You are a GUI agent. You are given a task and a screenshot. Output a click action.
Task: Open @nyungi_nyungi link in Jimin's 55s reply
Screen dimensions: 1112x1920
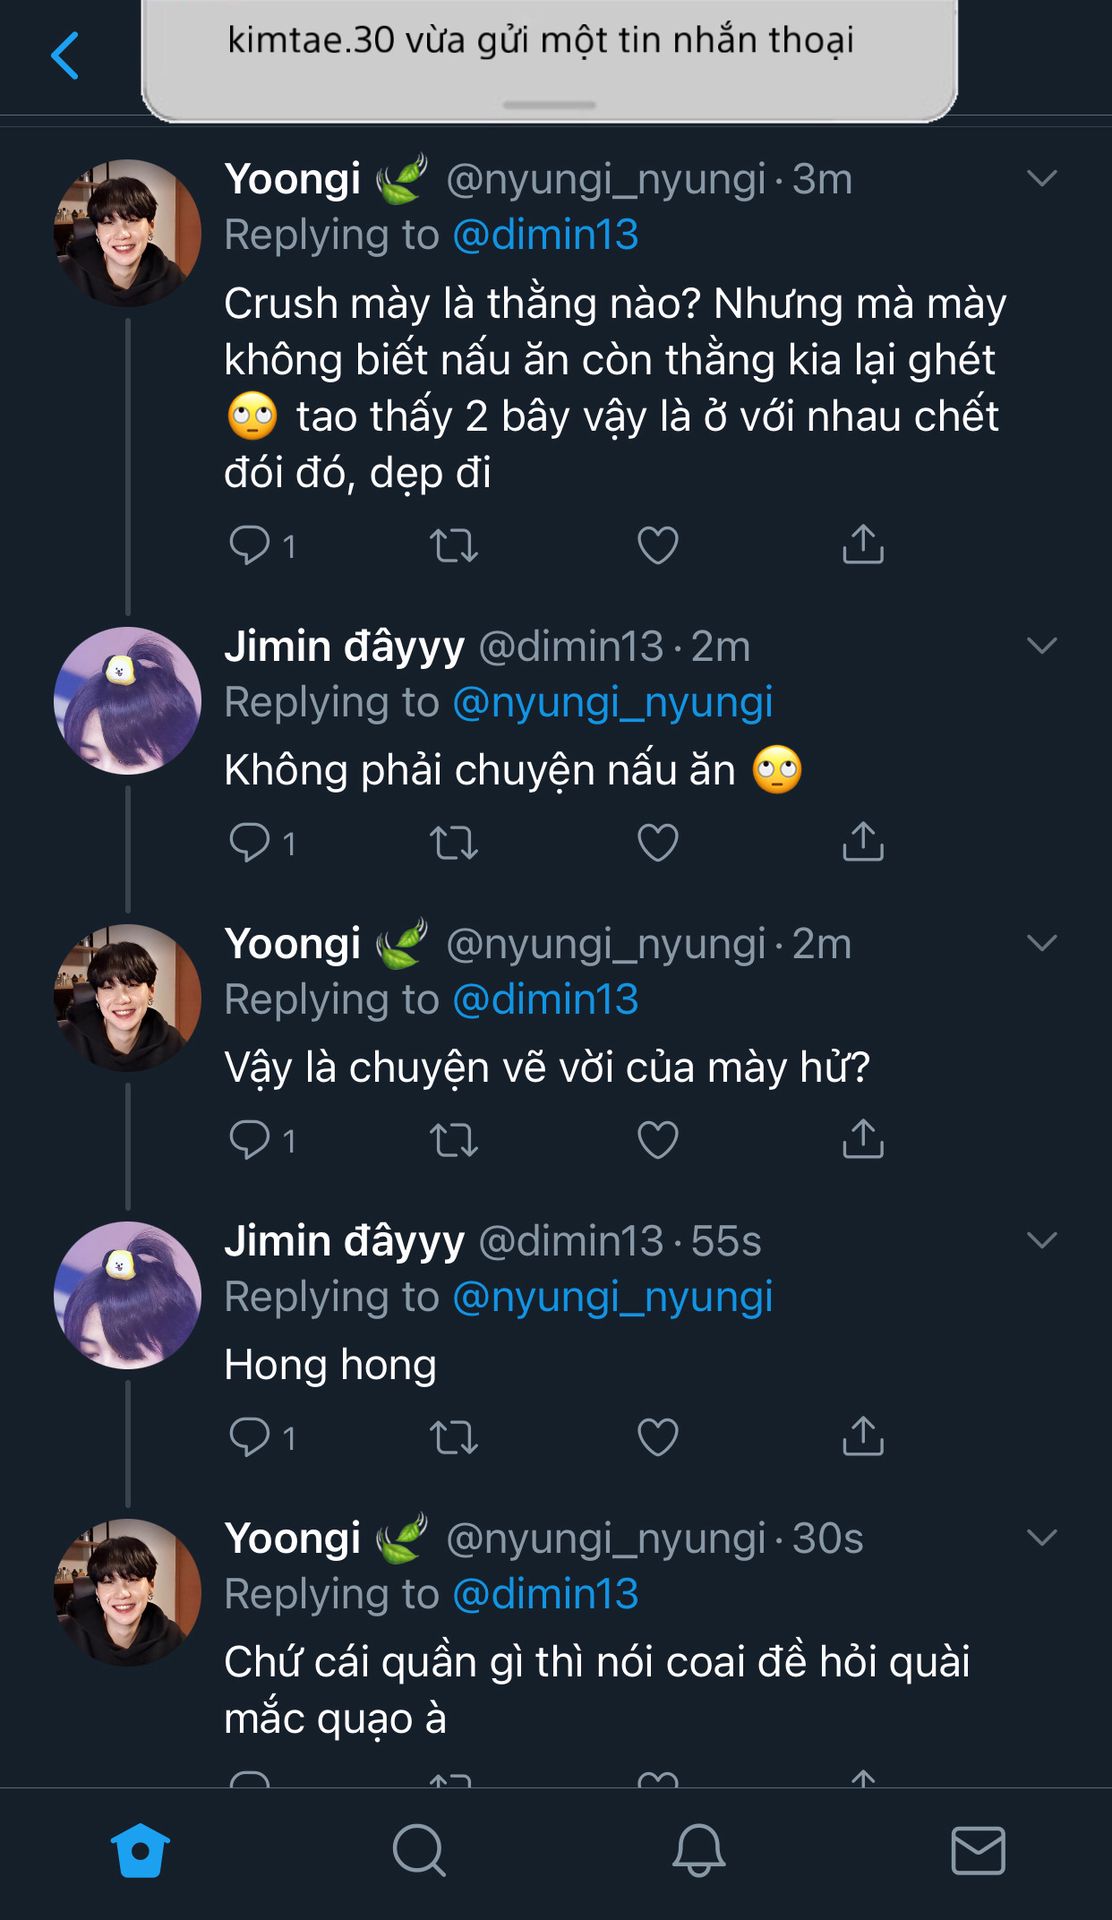[x=613, y=1297]
